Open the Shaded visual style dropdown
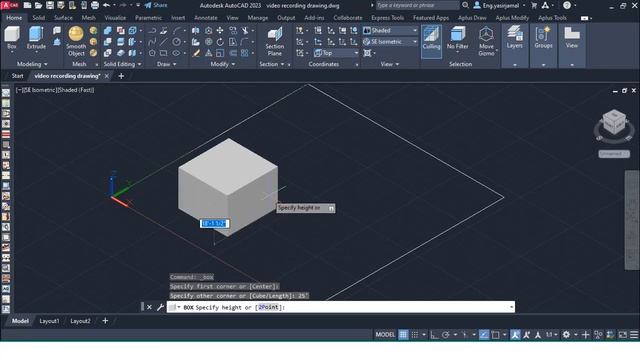Screen dimensions: 640x360 (390, 31)
